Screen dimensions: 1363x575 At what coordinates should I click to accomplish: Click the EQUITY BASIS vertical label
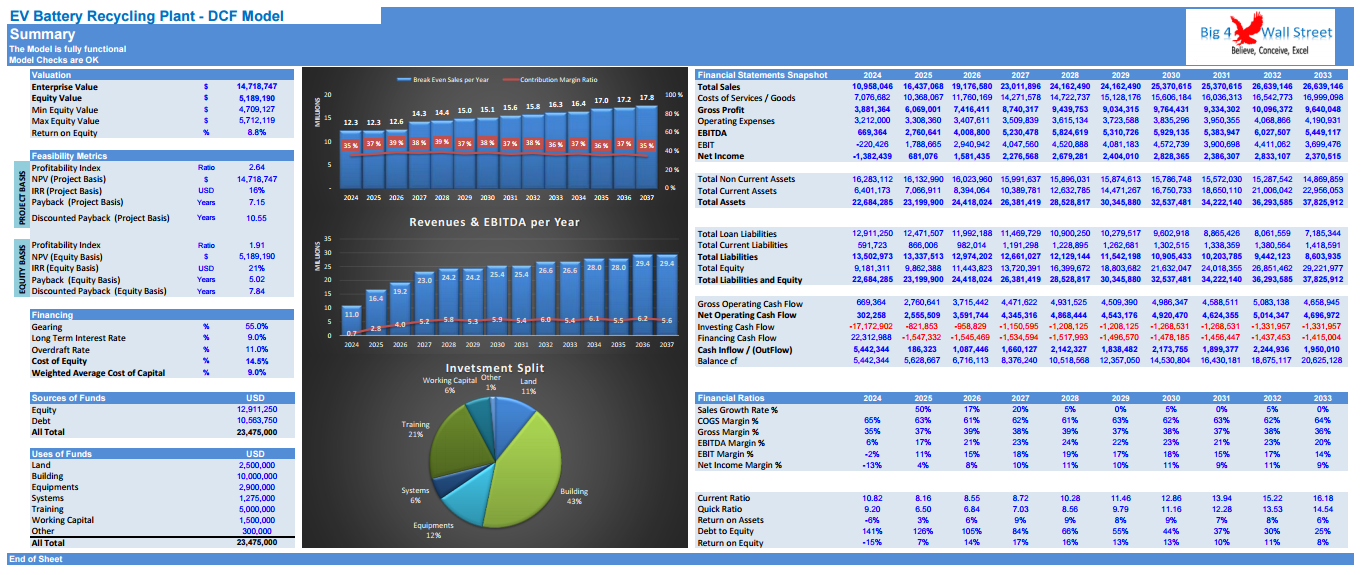tap(21, 268)
